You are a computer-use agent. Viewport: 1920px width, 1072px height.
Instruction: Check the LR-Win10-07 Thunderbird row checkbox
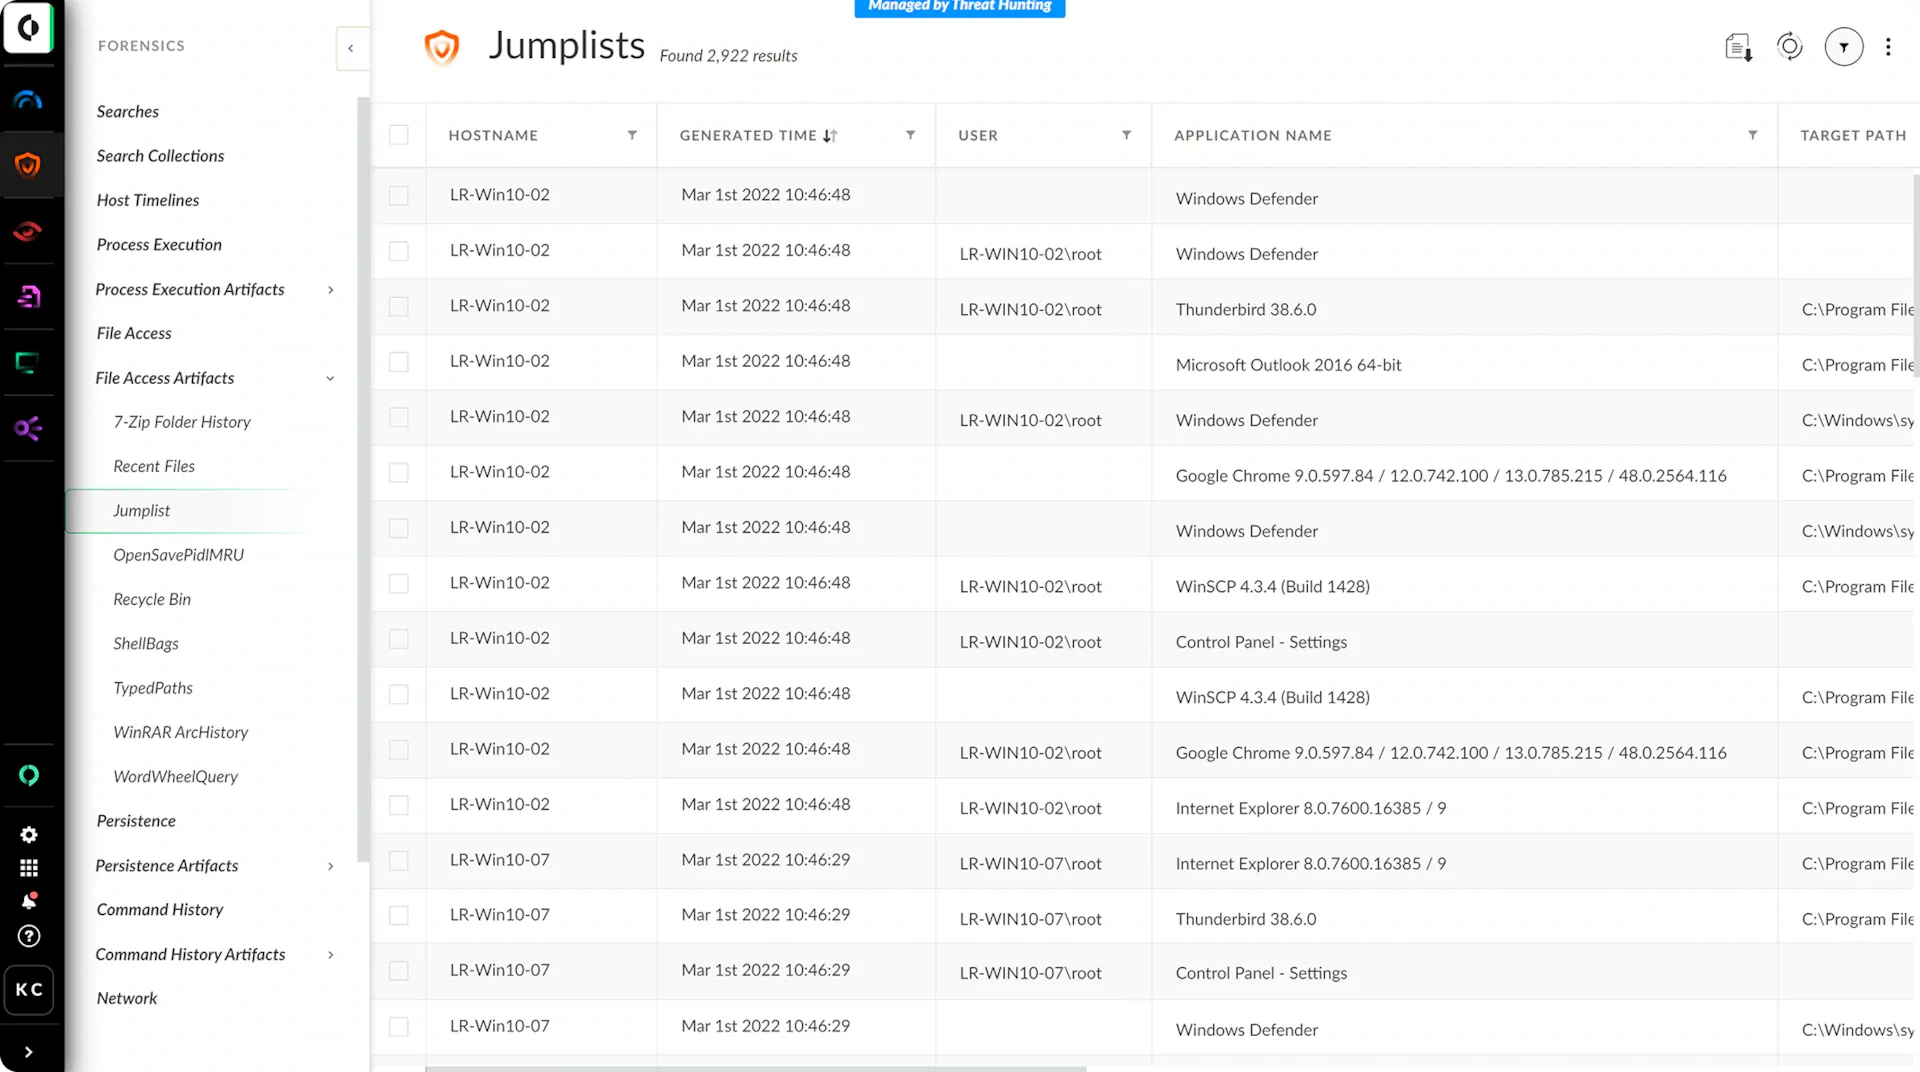coord(399,915)
